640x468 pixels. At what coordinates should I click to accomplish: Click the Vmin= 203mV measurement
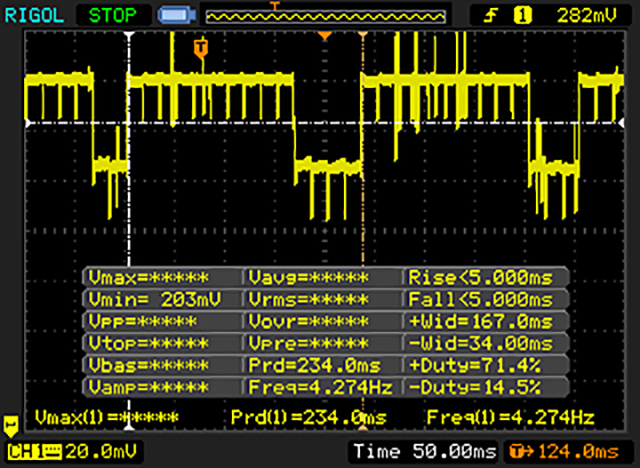click(x=162, y=300)
